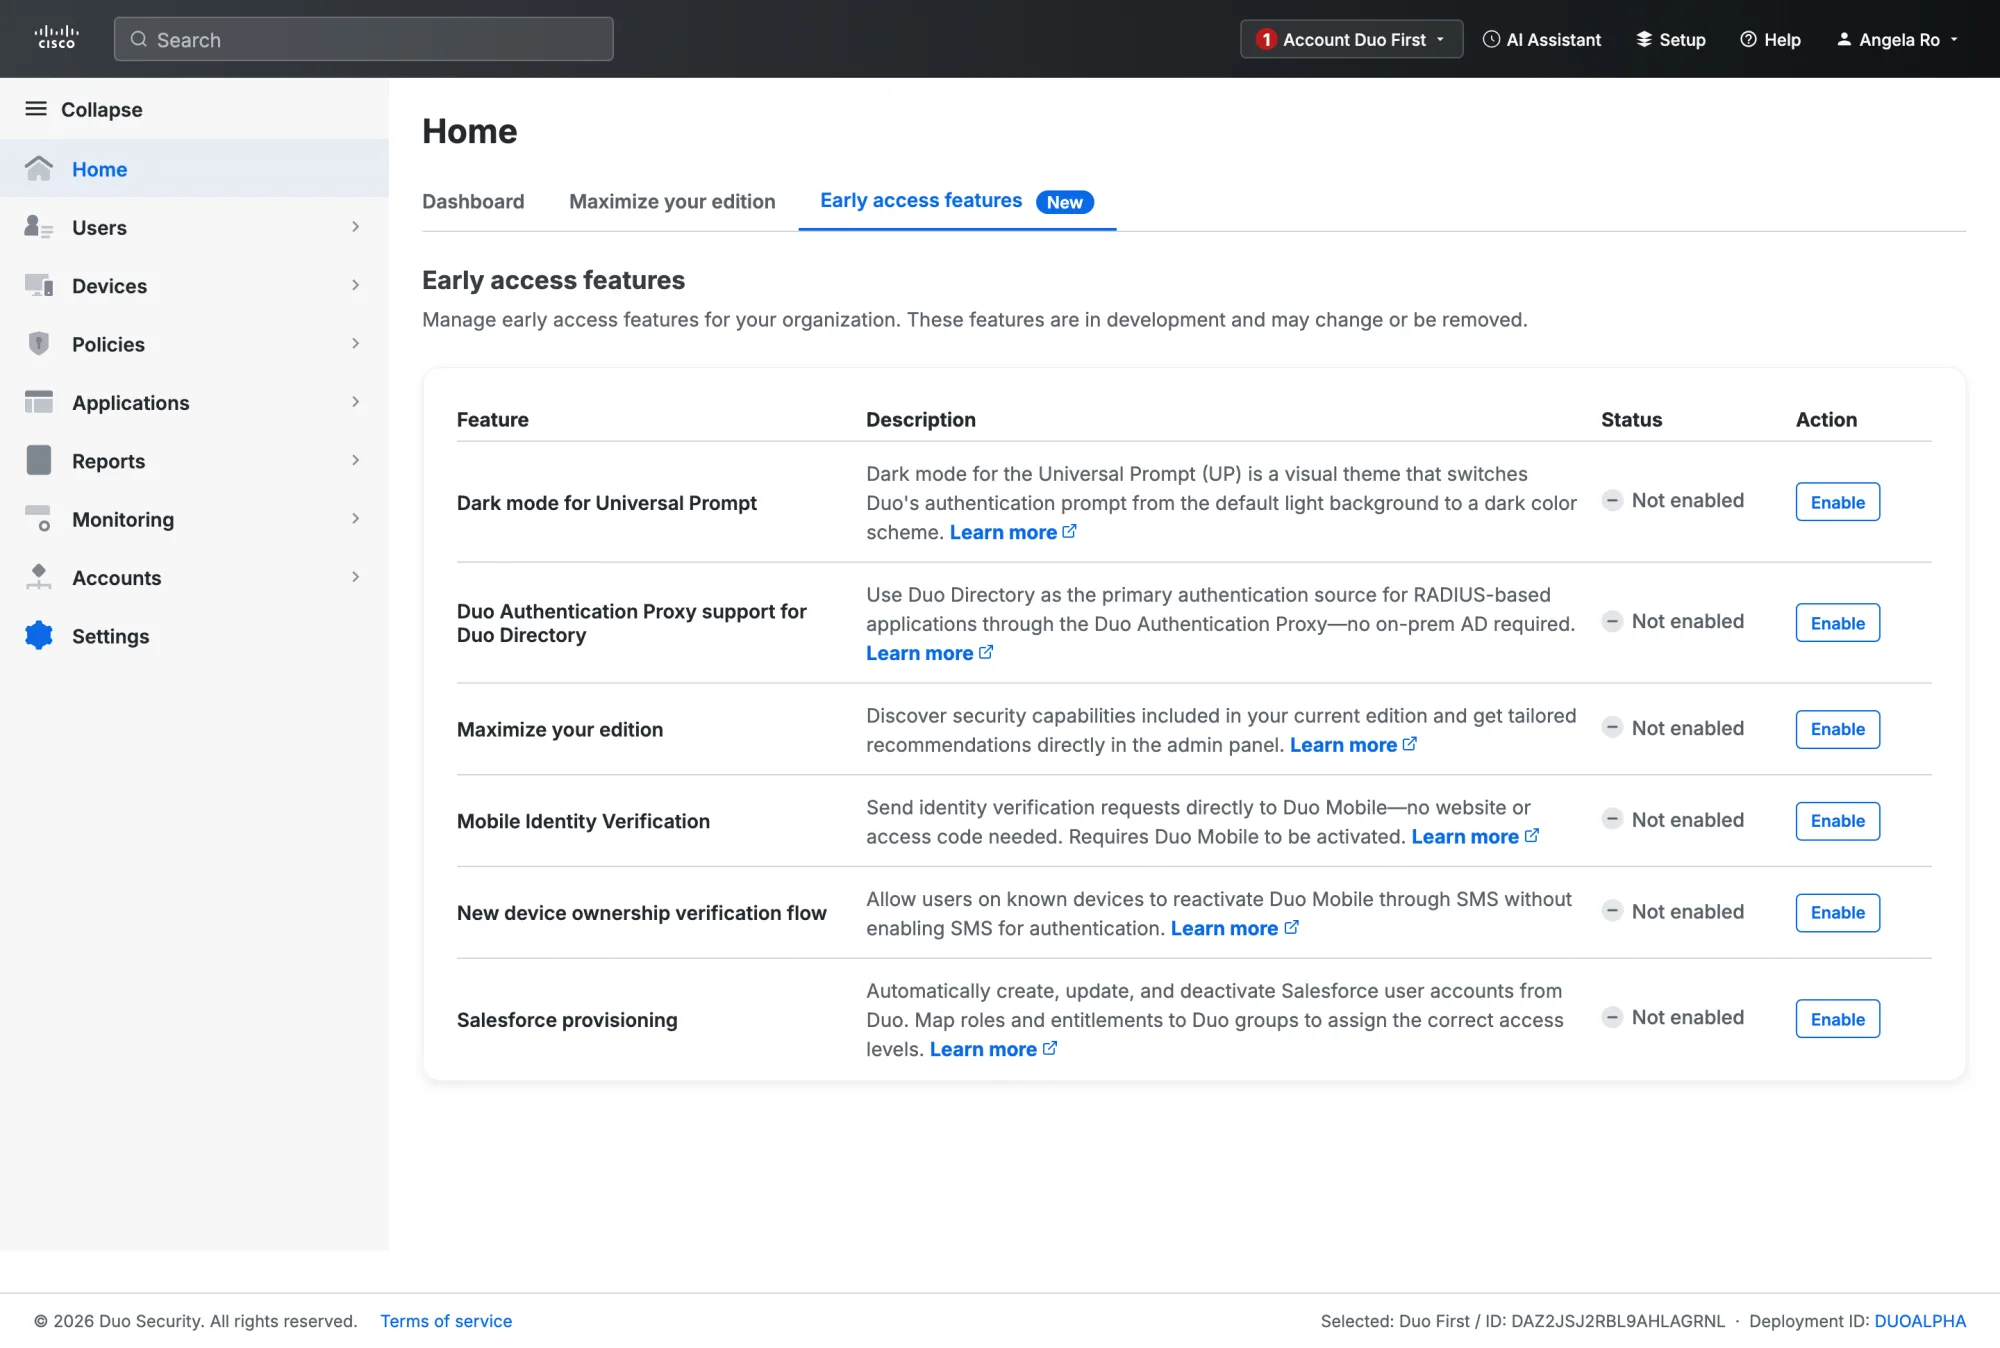This screenshot has height=1348, width=2000.
Task: Click the Collapse sidebar label
Action: coord(102,109)
